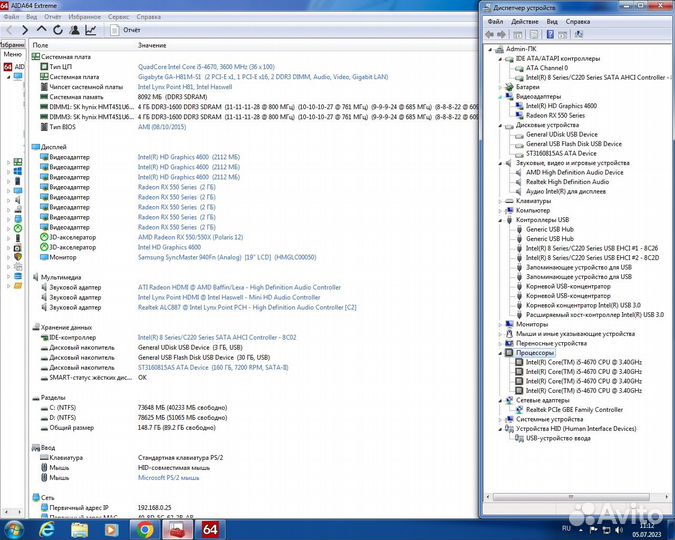Open the AMD Radeon RX 550/550X Polaris link
The width and height of the screenshot is (675, 540).
pos(190,237)
